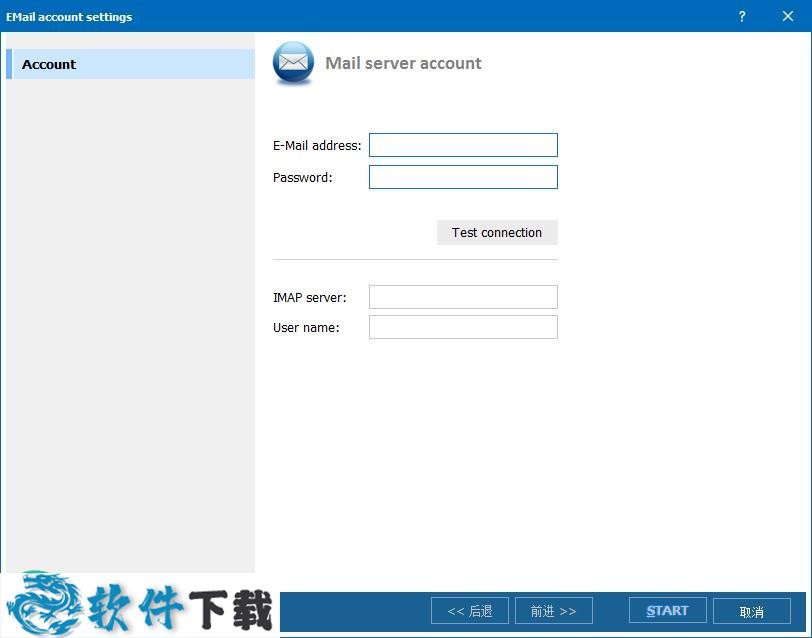812x638 pixels.
Task: Click the START button
Action: point(668,611)
